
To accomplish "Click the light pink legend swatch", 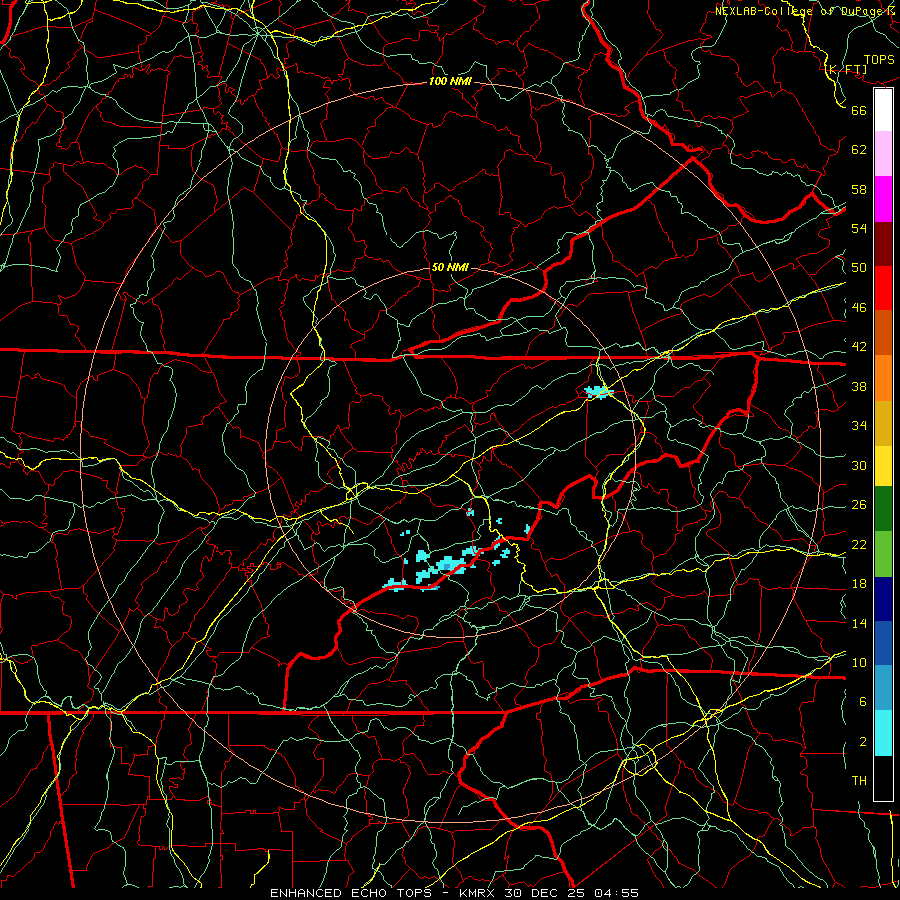I will (883, 154).
